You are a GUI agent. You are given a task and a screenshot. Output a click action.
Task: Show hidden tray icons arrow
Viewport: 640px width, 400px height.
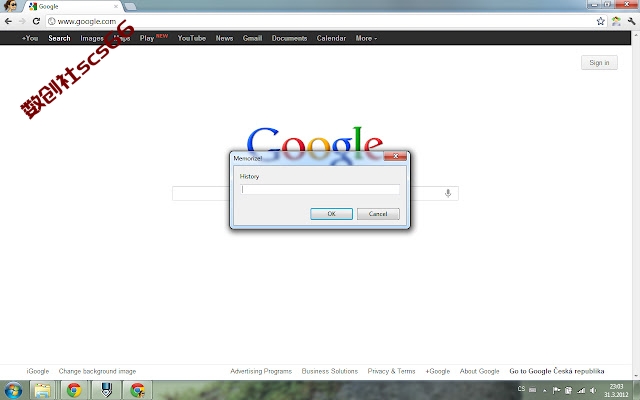tap(544, 391)
